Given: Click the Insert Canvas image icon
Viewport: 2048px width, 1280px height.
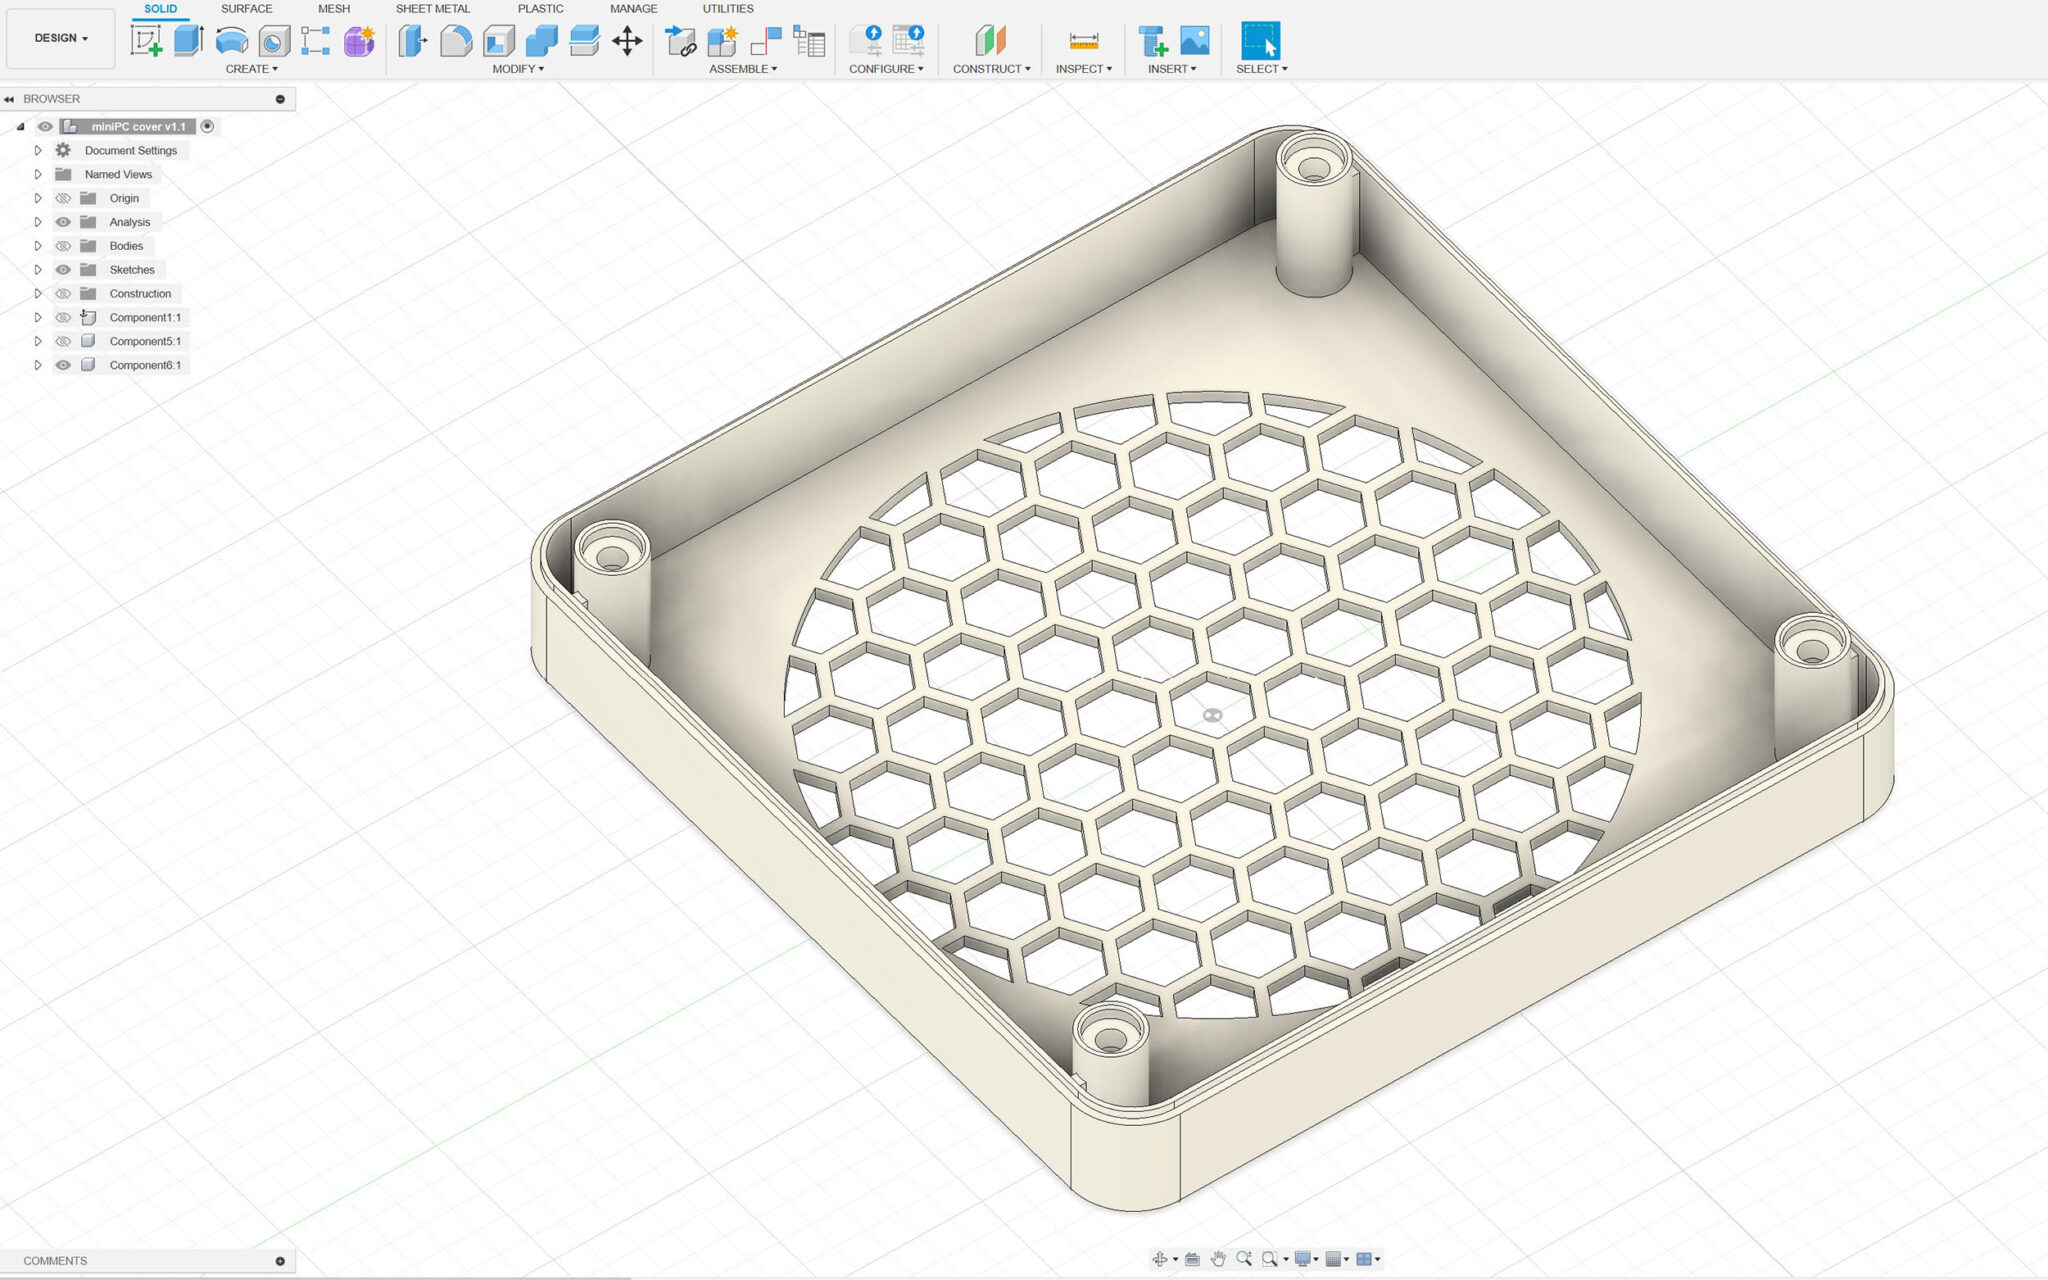Looking at the screenshot, I should pos(1195,41).
